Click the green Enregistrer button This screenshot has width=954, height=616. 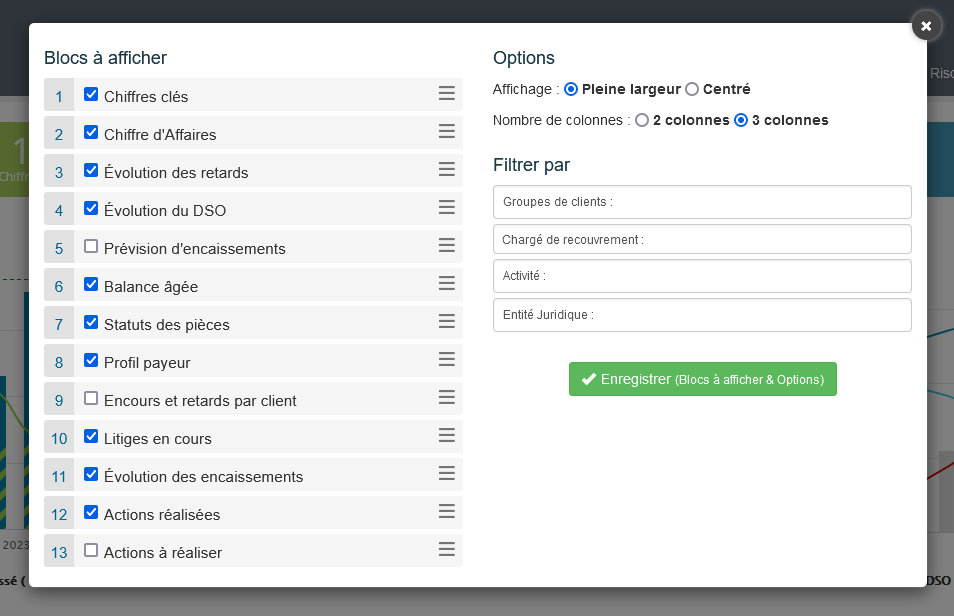[x=702, y=379]
